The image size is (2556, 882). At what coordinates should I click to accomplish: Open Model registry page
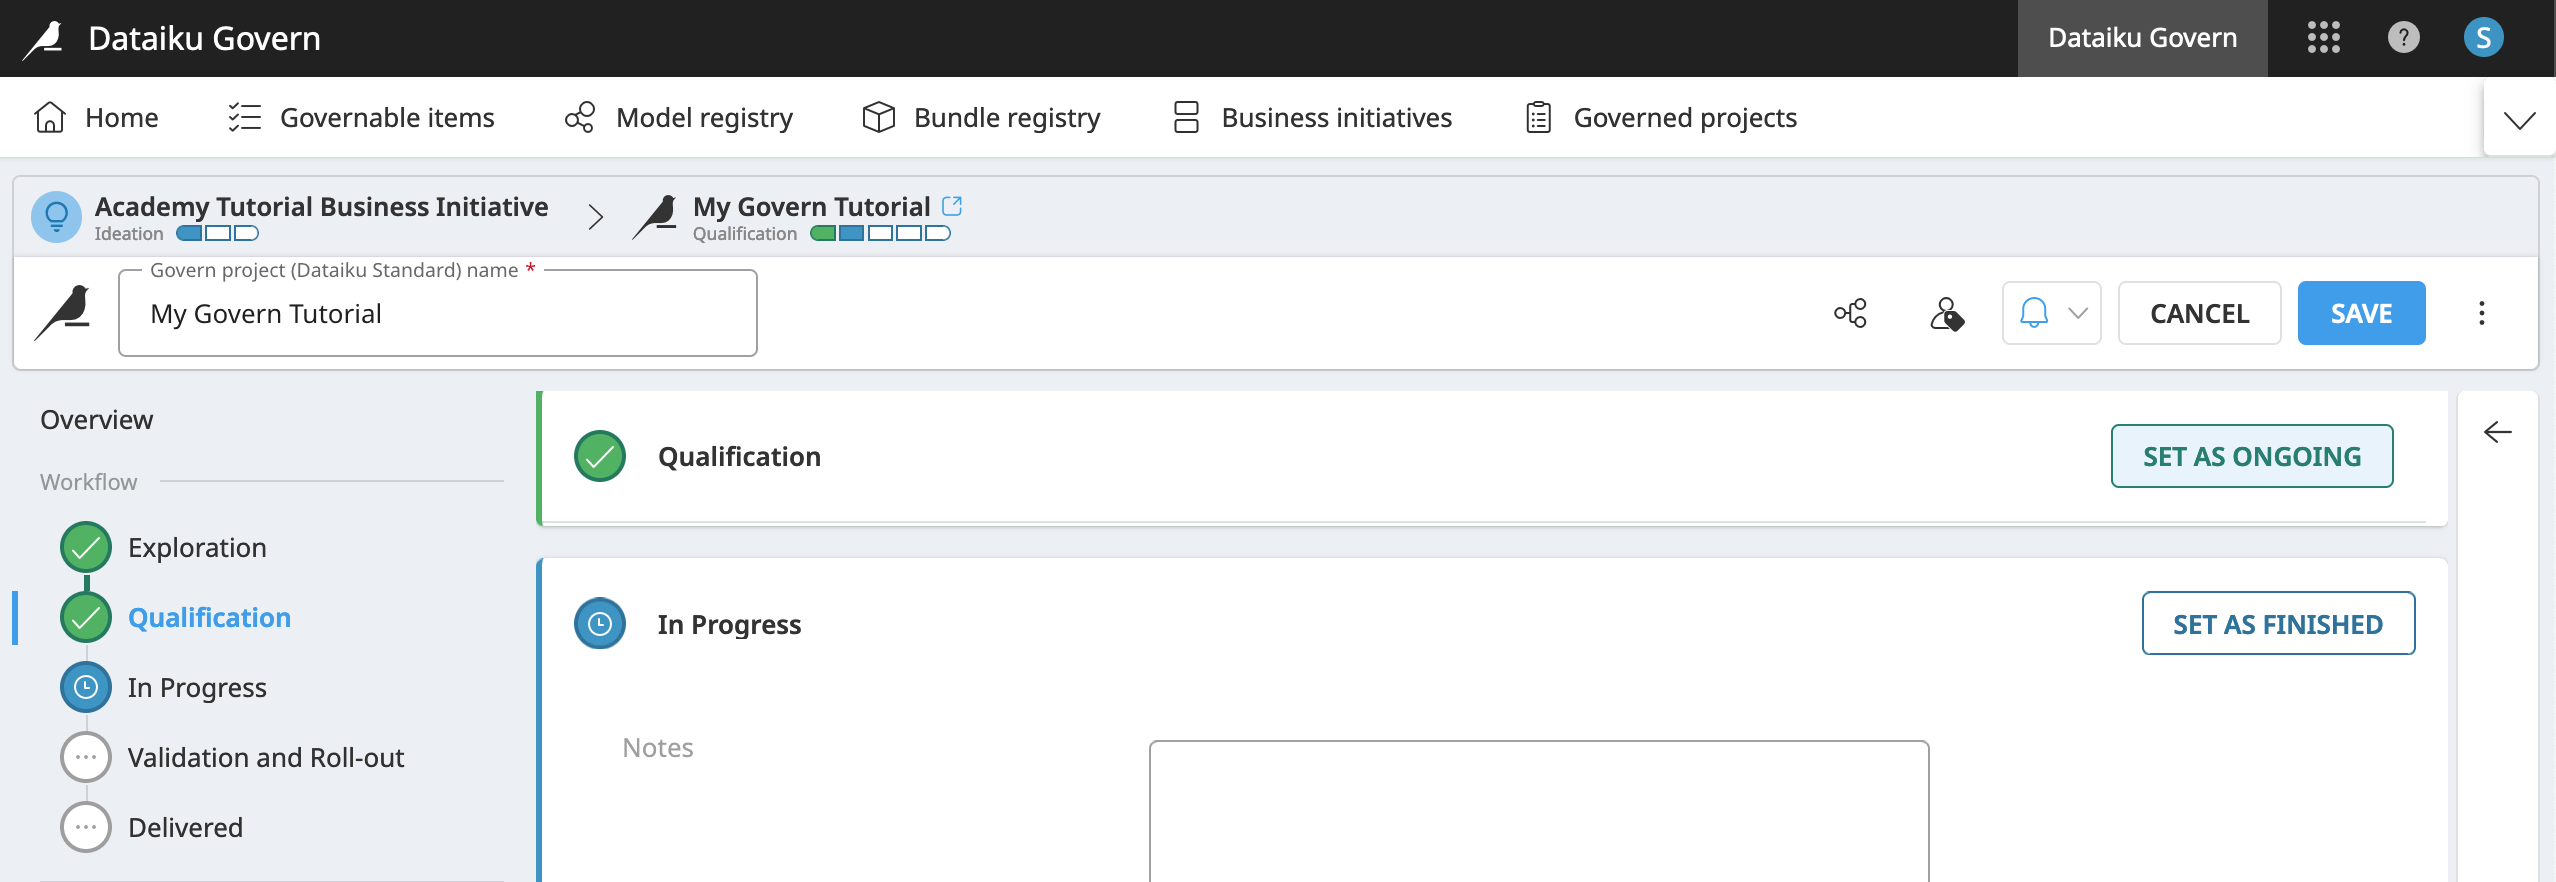click(x=678, y=118)
